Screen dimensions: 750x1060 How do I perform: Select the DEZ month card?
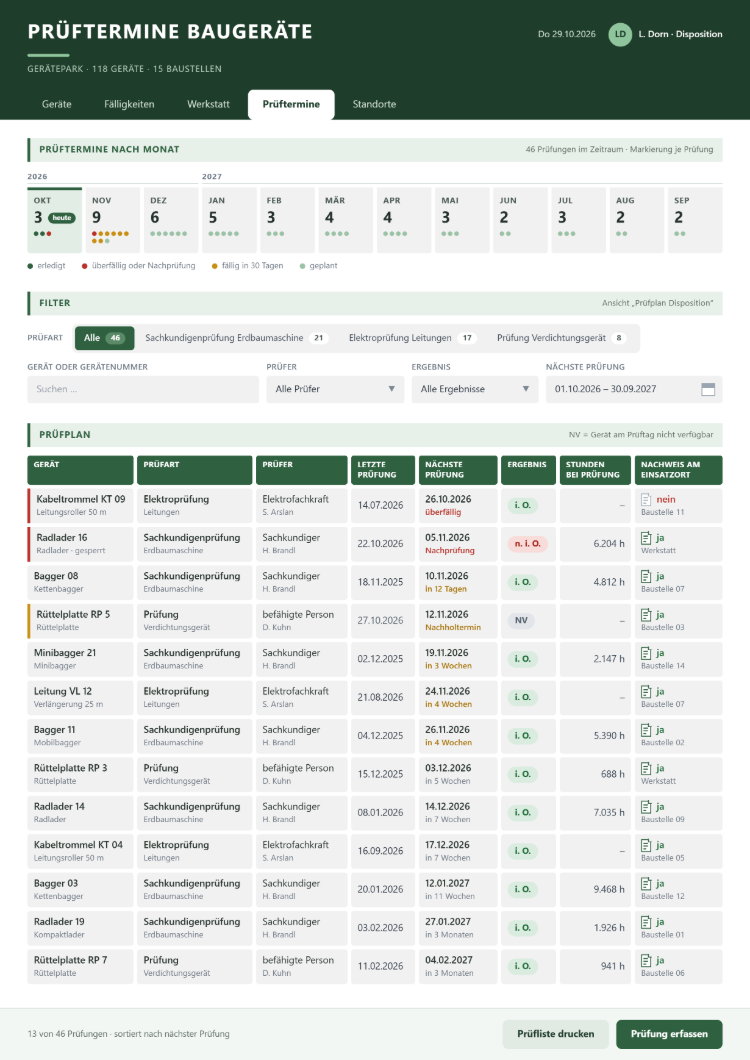point(171,220)
